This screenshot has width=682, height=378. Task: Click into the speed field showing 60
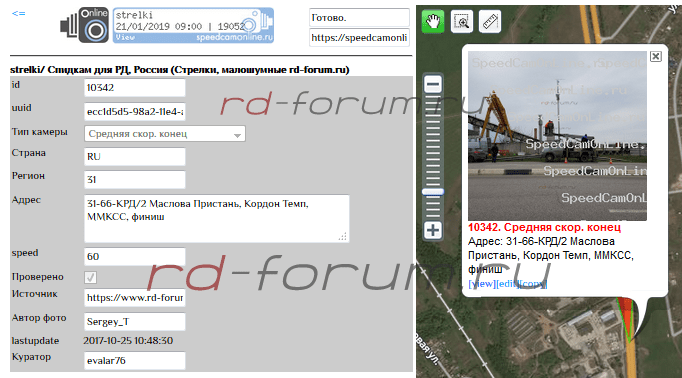coord(134,256)
